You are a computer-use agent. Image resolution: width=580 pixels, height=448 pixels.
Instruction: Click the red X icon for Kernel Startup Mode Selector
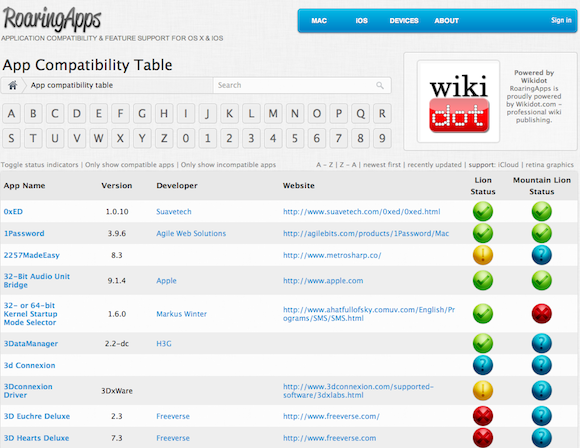pos(542,314)
